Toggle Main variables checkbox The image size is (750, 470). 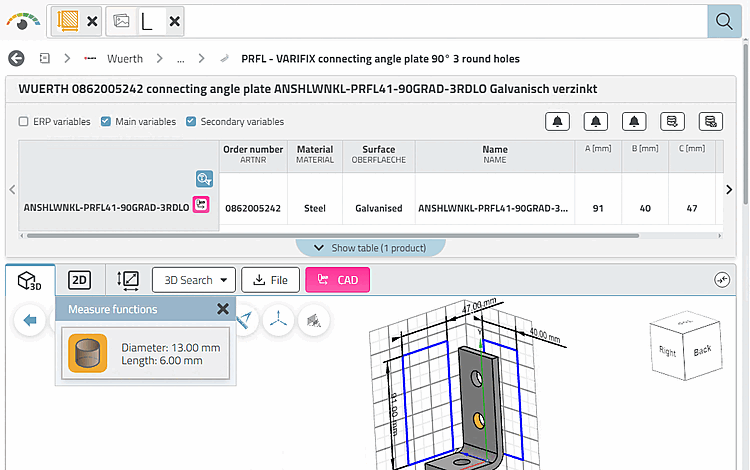(x=106, y=121)
